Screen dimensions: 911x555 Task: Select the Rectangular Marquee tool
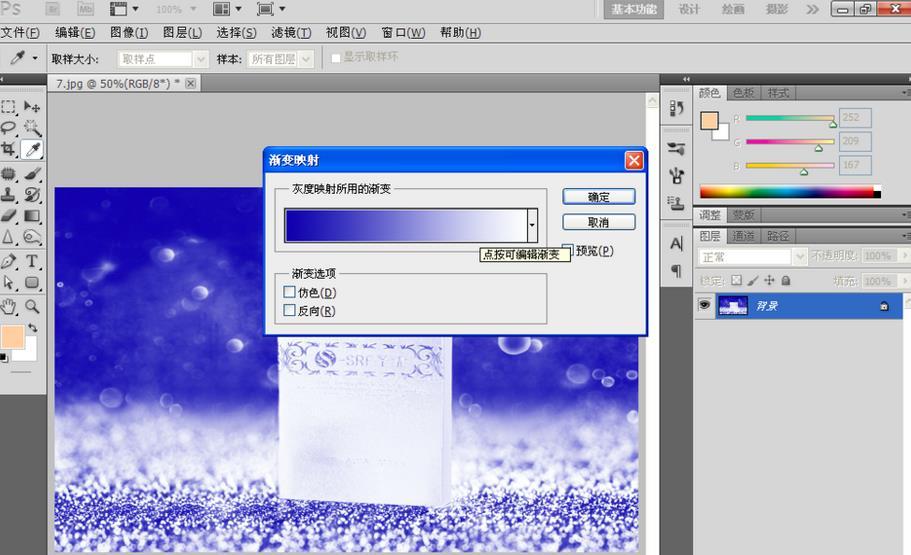pos(9,107)
